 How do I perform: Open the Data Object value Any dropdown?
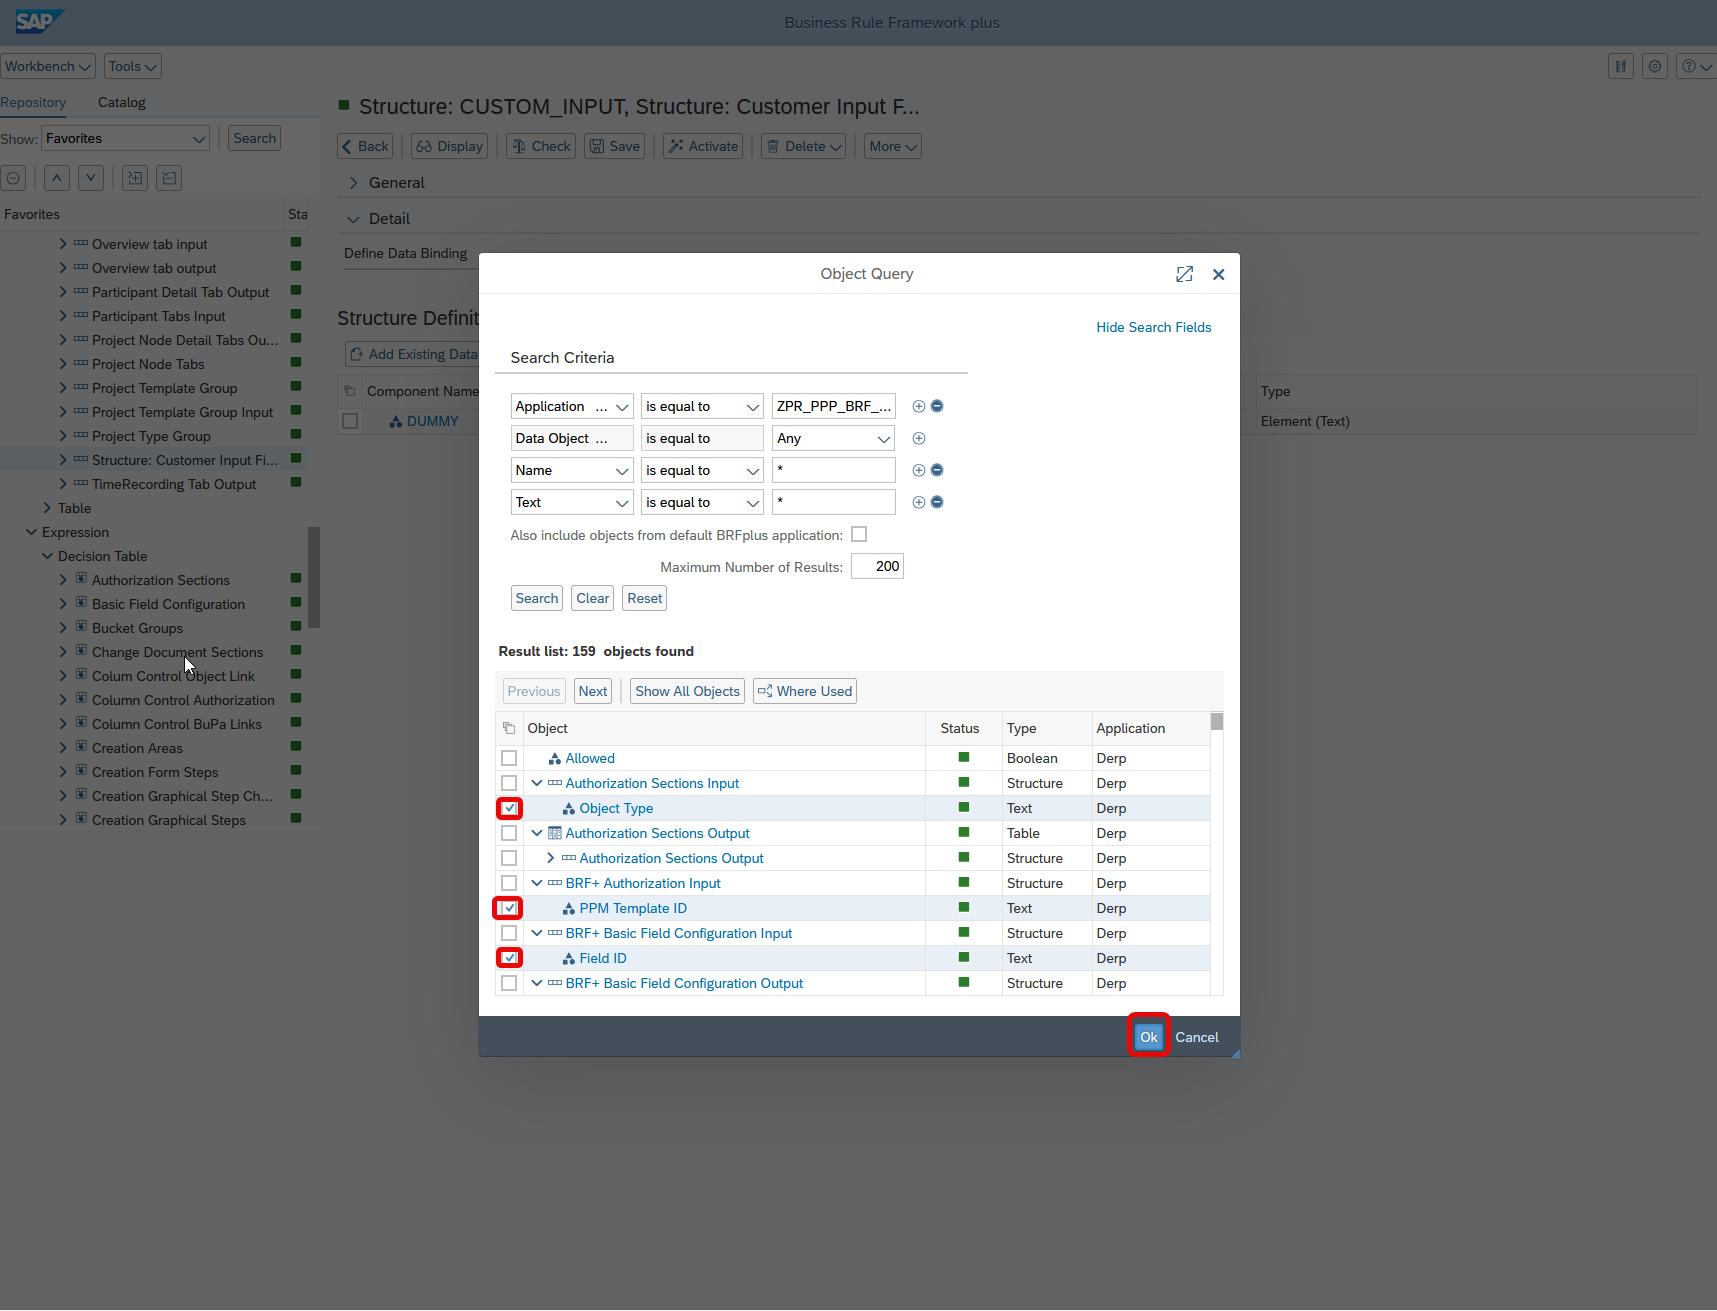coord(883,438)
